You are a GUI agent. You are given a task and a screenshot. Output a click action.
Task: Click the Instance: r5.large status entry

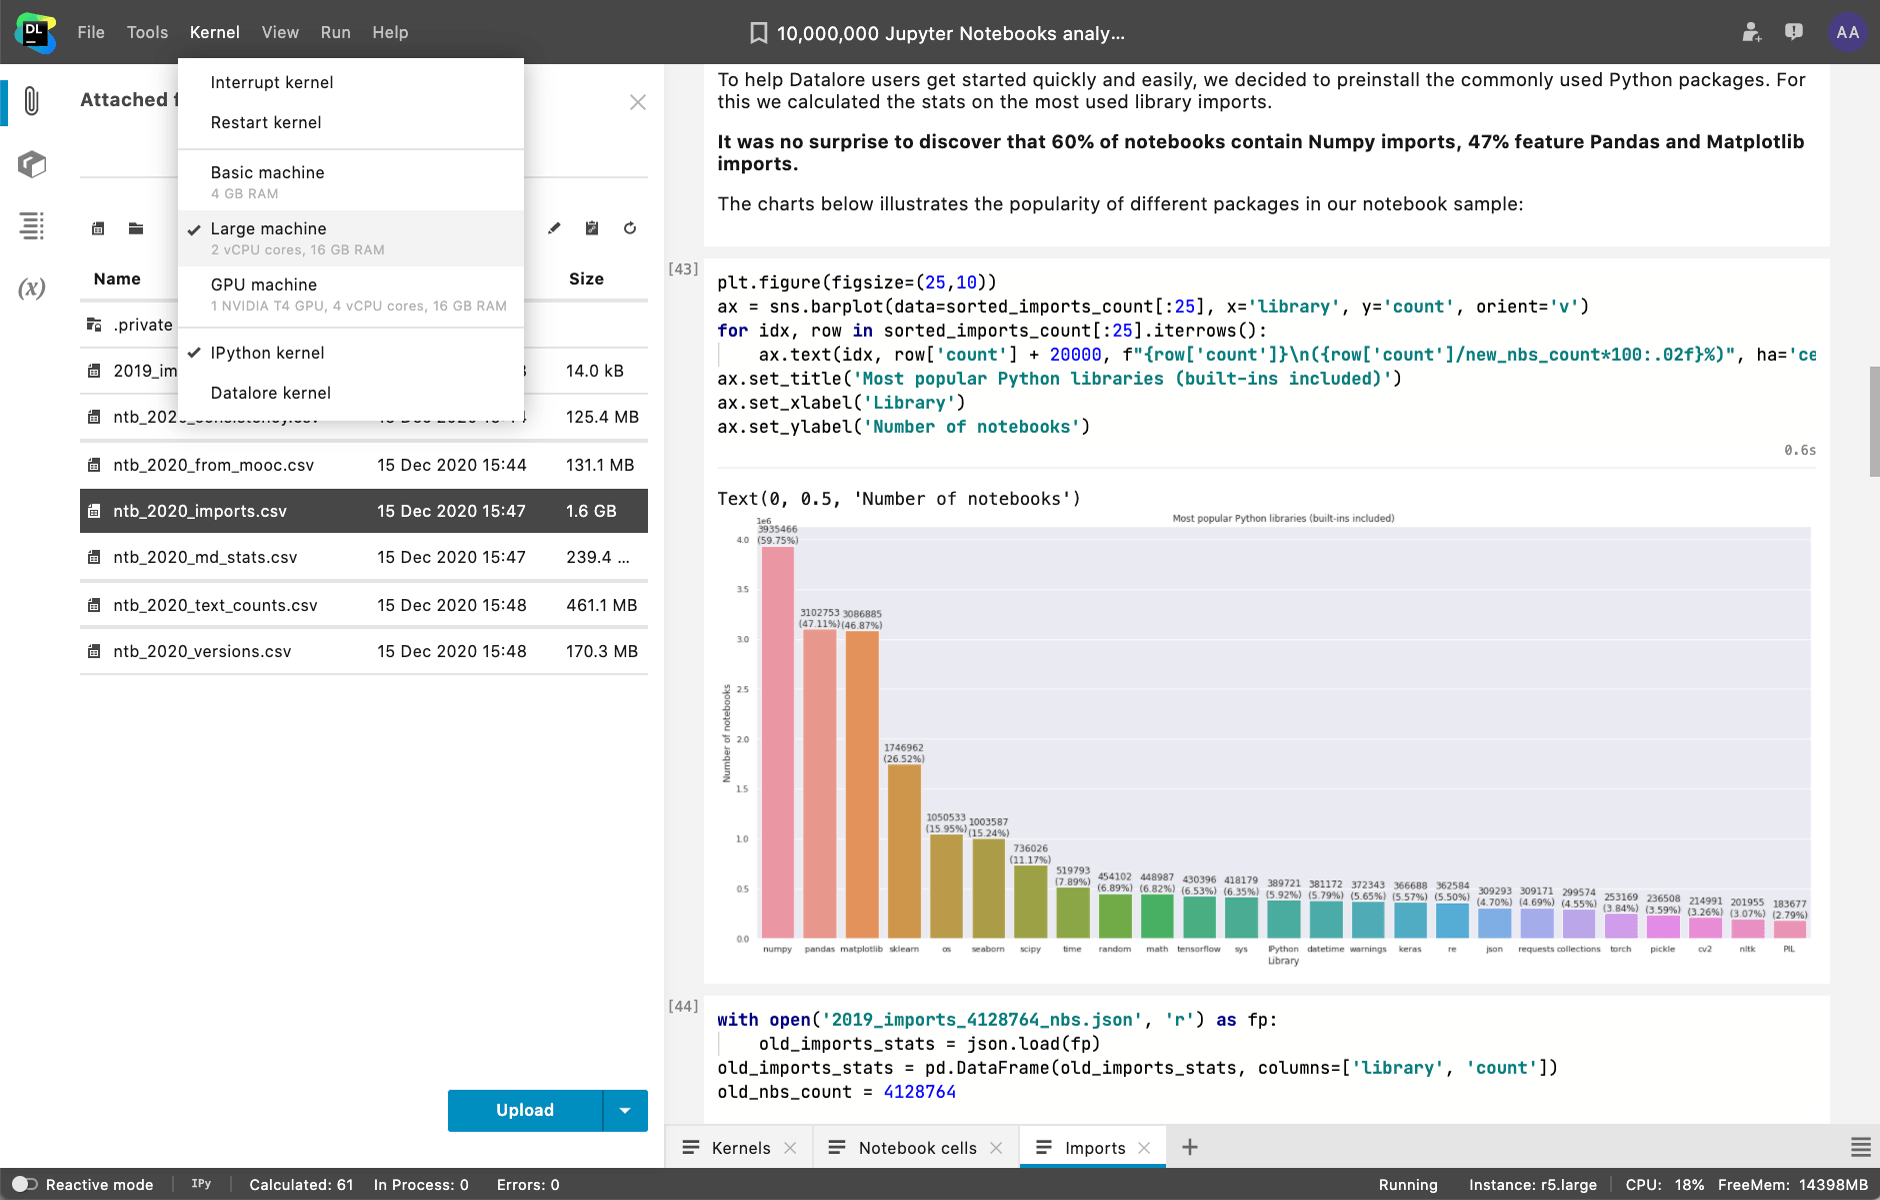(1532, 1184)
